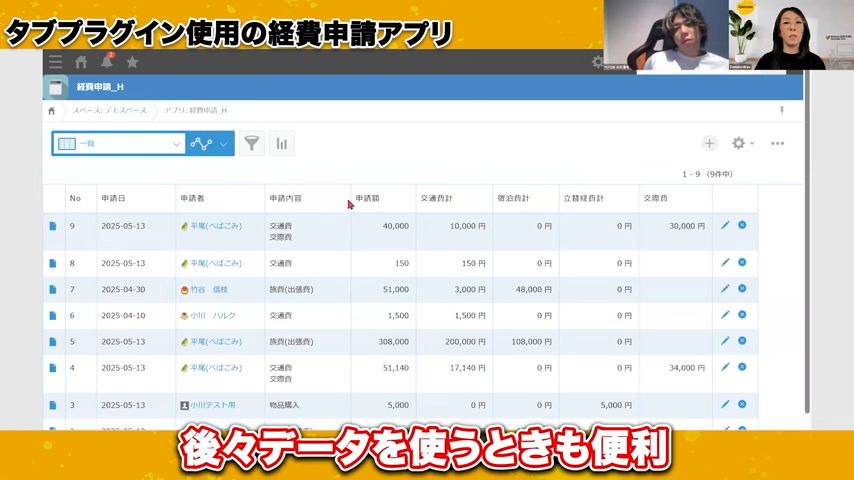Open applicant 平尾(ぺばこみ) in record 9

point(216,226)
